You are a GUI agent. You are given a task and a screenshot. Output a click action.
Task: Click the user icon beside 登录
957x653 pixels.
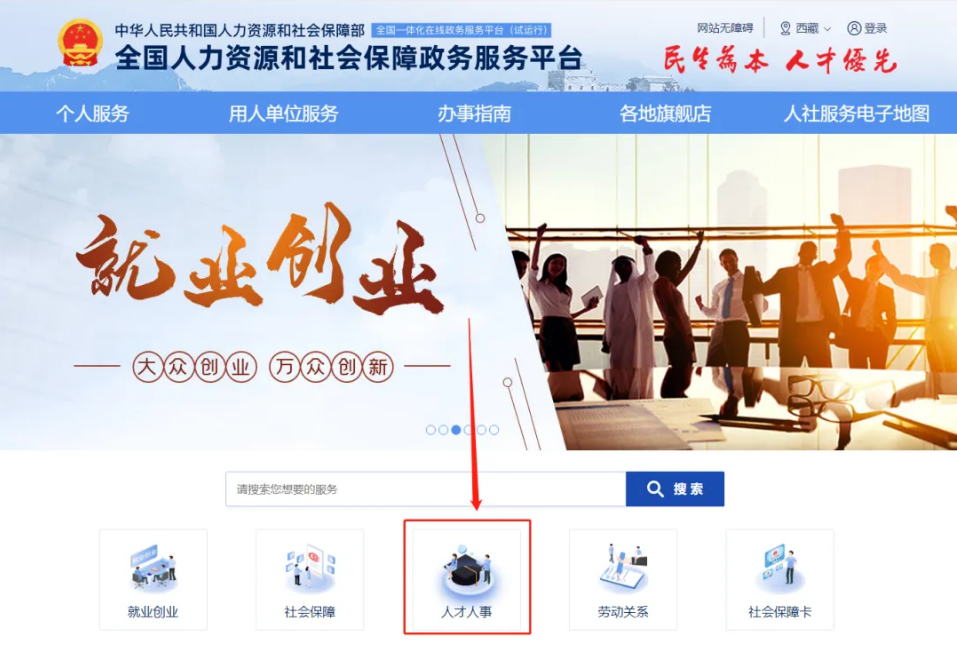pyautogui.click(x=854, y=28)
